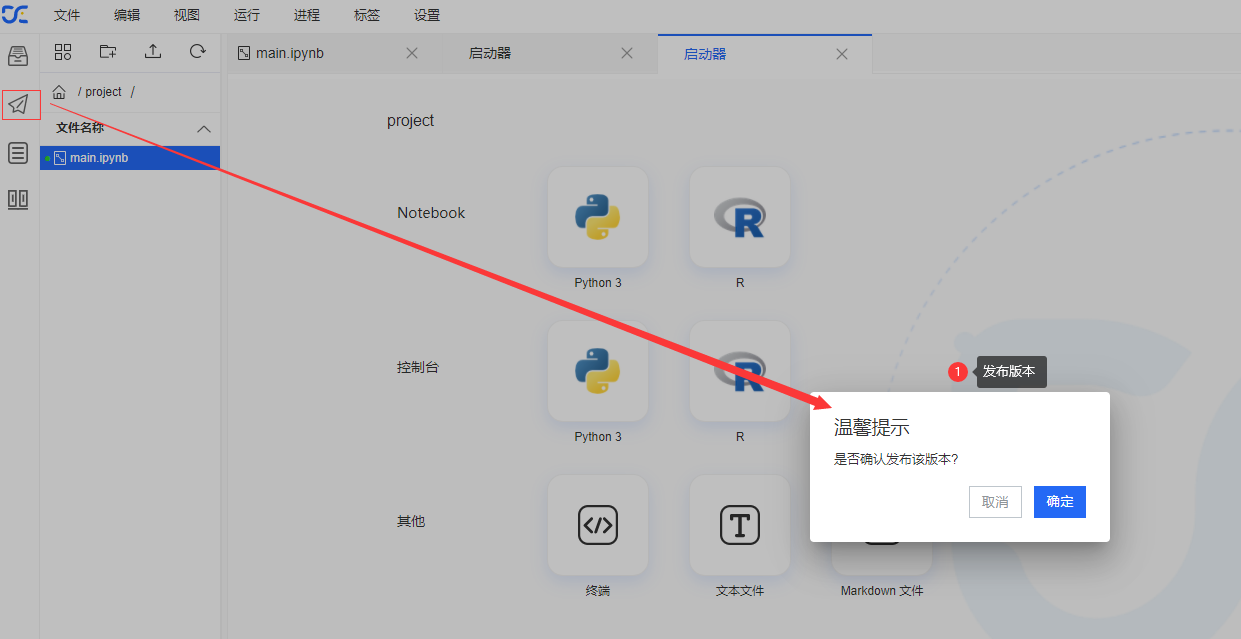The width and height of the screenshot is (1241, 639).
Task: Open the 视图 menu
Action: [187, 15]
